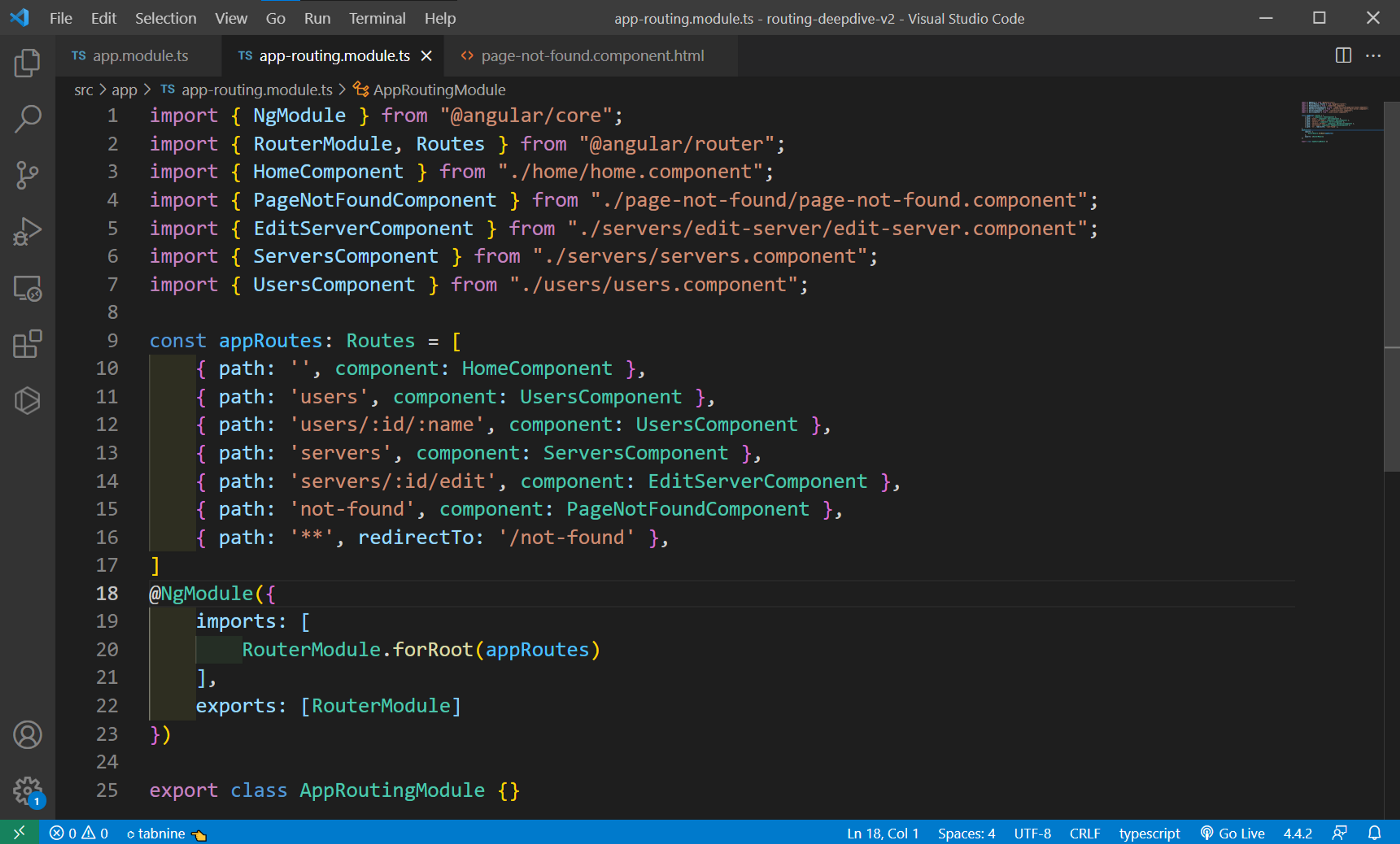Viewport: 1400px width, 844px height.
Task: Open Run and Debug view
Action: pyautogui.click(x=27, y=232)
